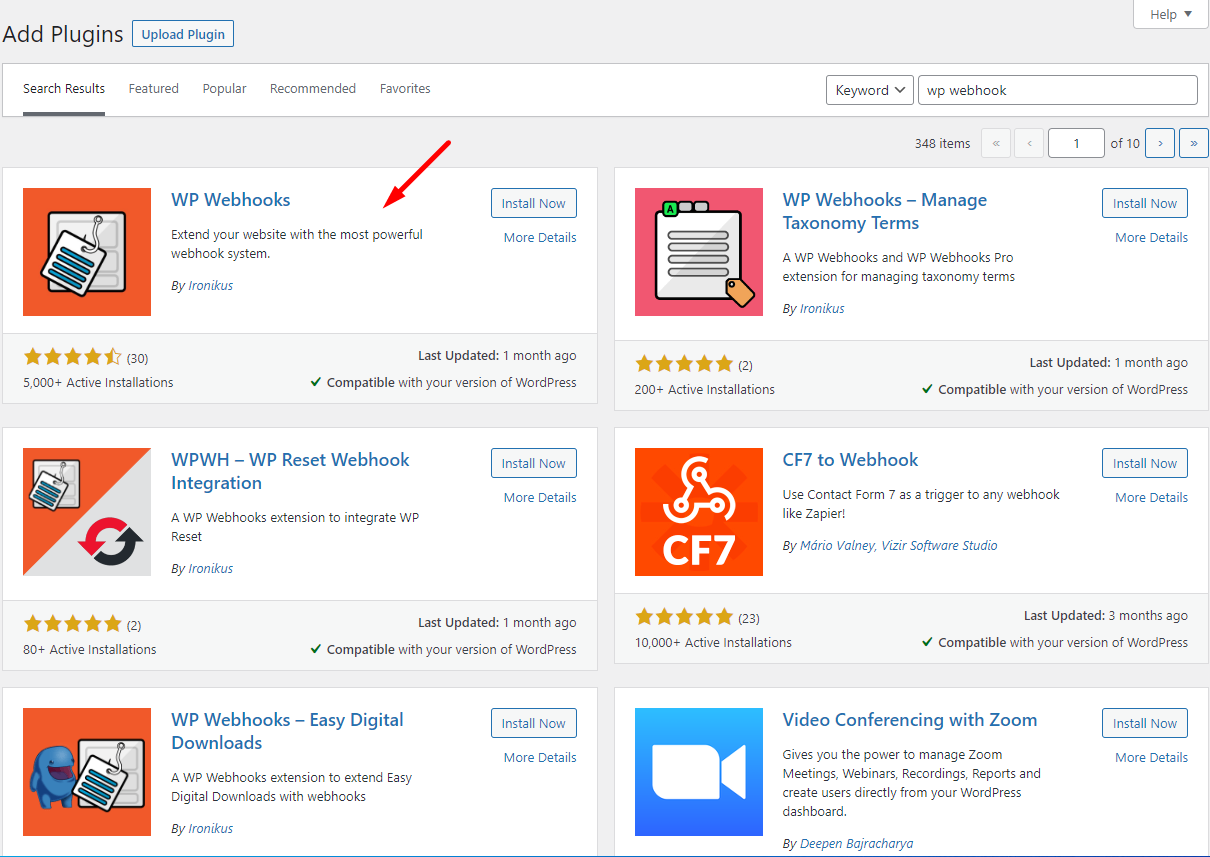Switch to the Search Results tab

pyautogui.click(x=64, y=89)
